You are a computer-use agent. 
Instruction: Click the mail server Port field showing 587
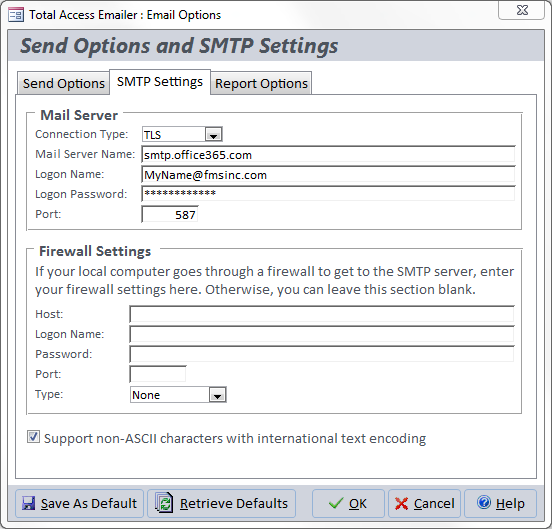170,214
